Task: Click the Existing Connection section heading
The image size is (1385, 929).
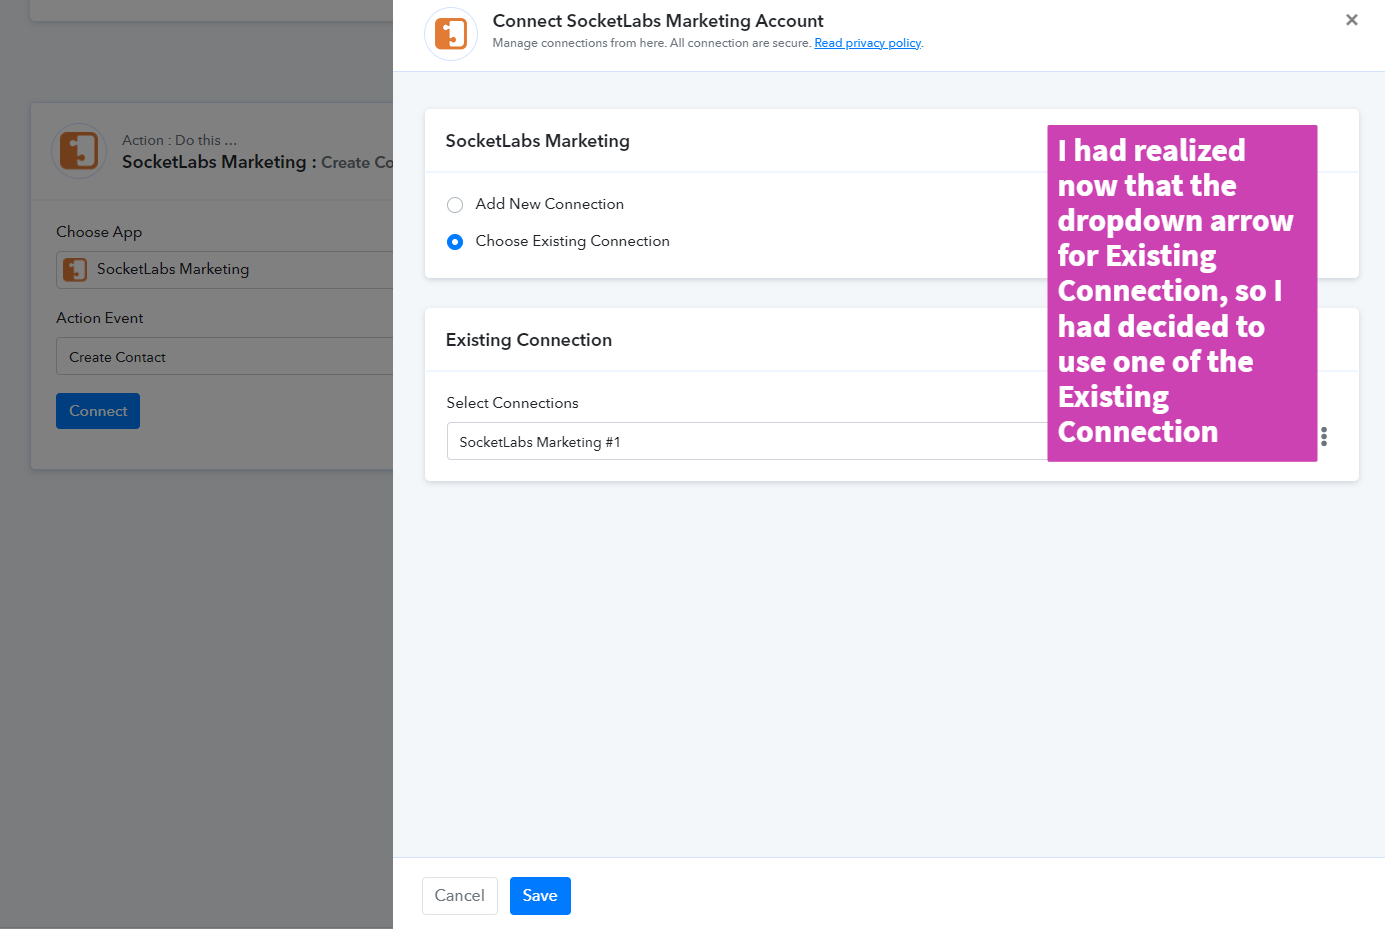Action: [x=529, y=340]
